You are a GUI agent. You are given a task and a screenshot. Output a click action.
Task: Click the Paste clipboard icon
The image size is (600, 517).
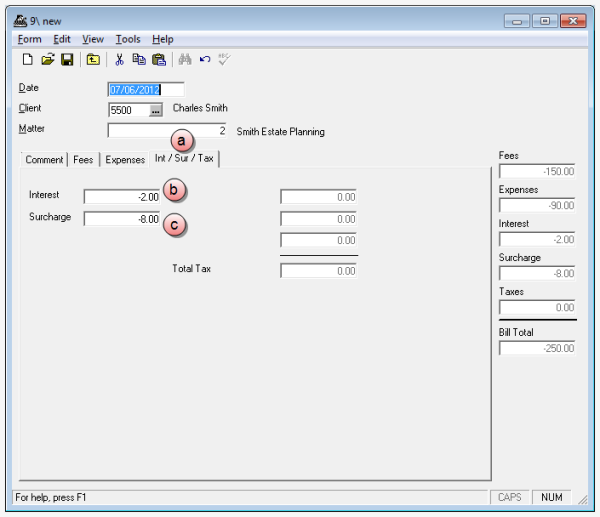(158, 60)
